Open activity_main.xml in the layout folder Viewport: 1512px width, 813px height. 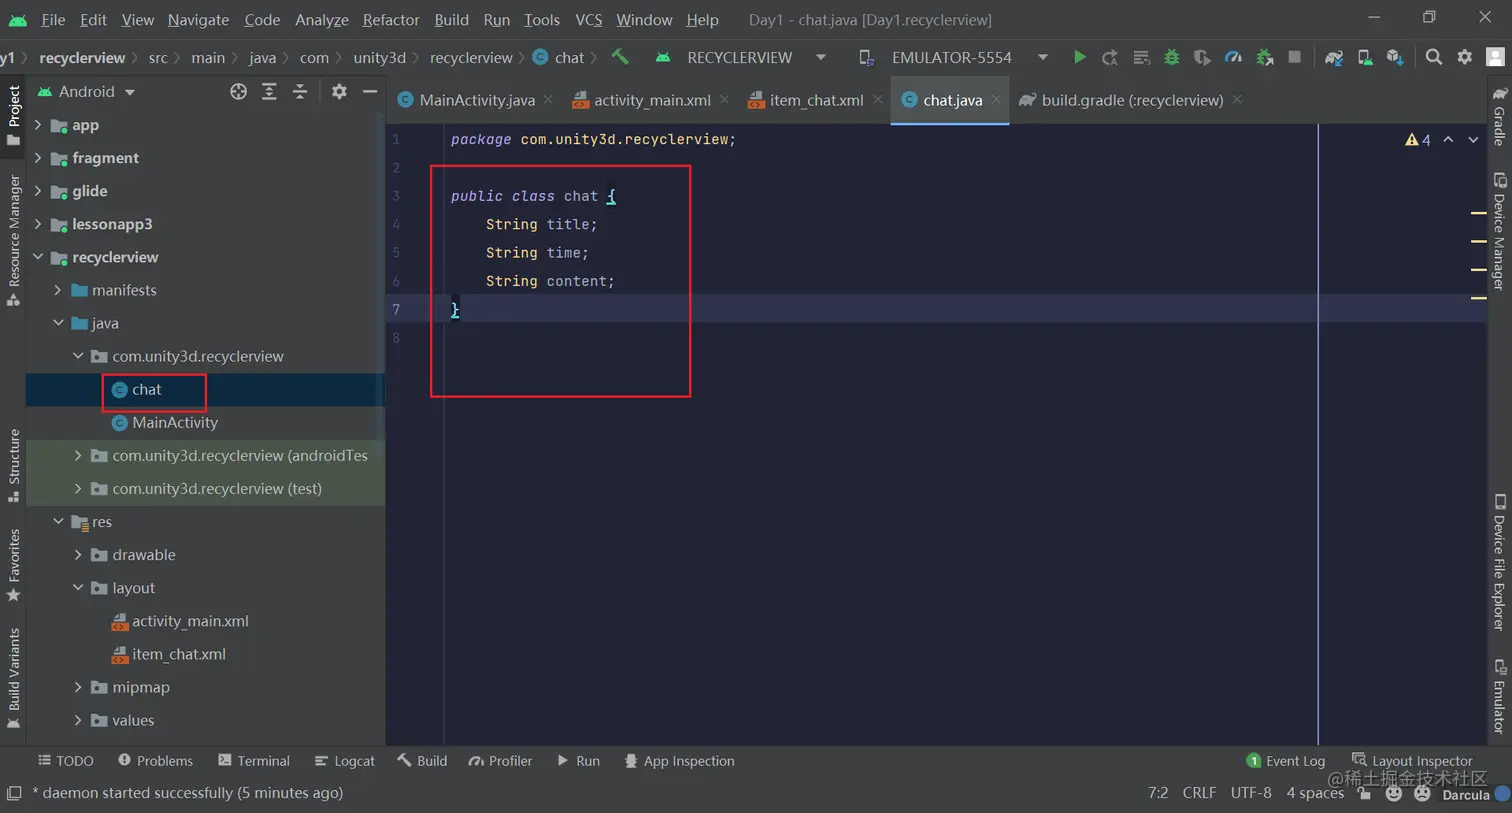coord(190,621)
